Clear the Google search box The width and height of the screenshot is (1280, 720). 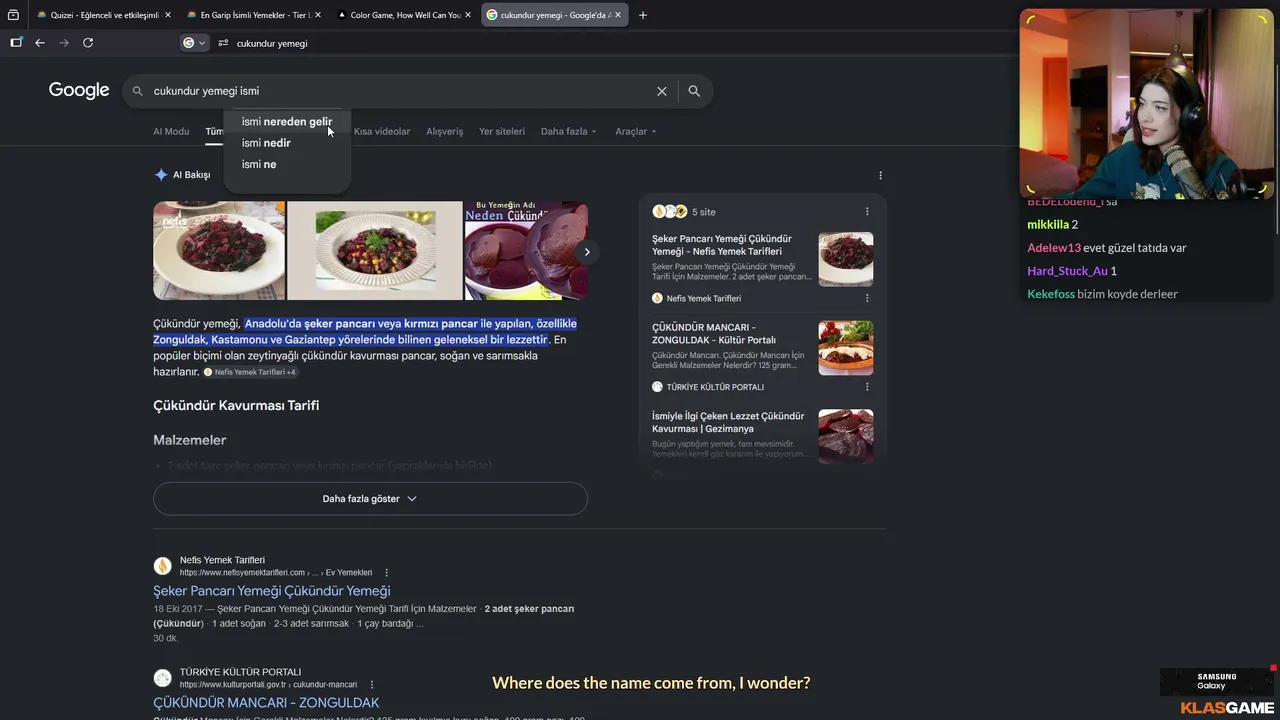tap(661, 91)
